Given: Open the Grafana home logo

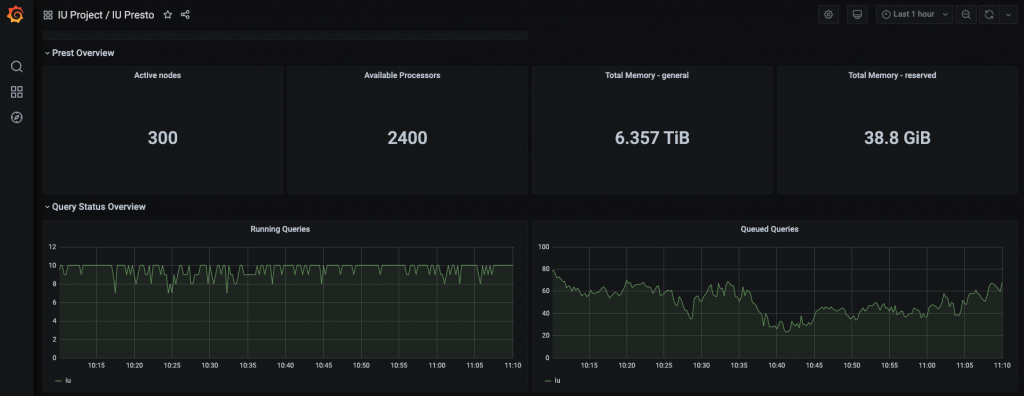Looking at the screenshot, I should pyautogui.click(x=16, y=14).
